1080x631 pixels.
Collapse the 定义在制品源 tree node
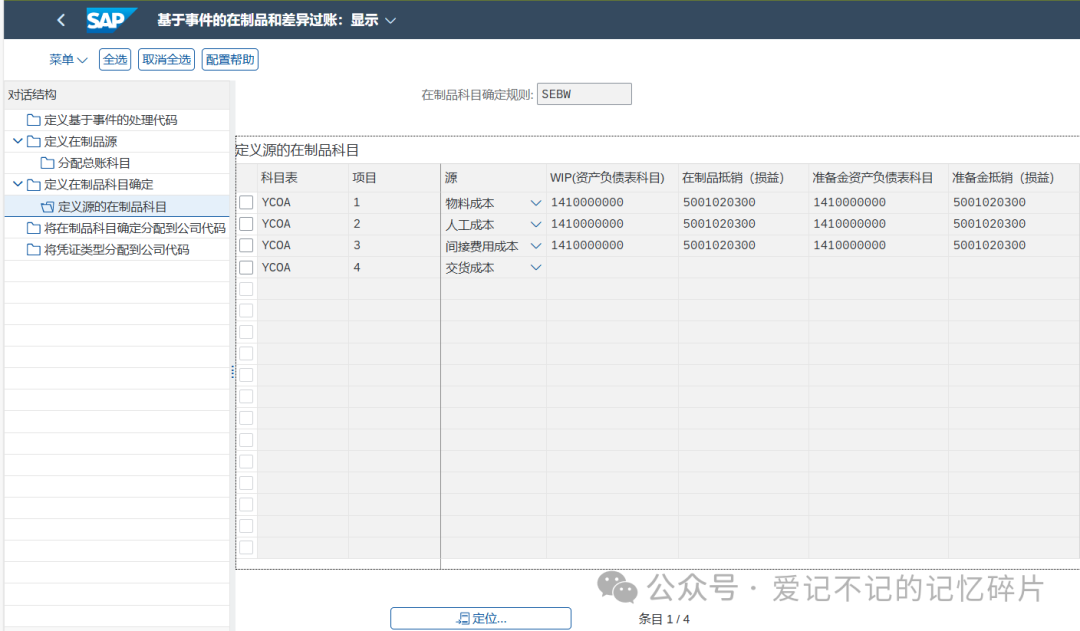18,141
